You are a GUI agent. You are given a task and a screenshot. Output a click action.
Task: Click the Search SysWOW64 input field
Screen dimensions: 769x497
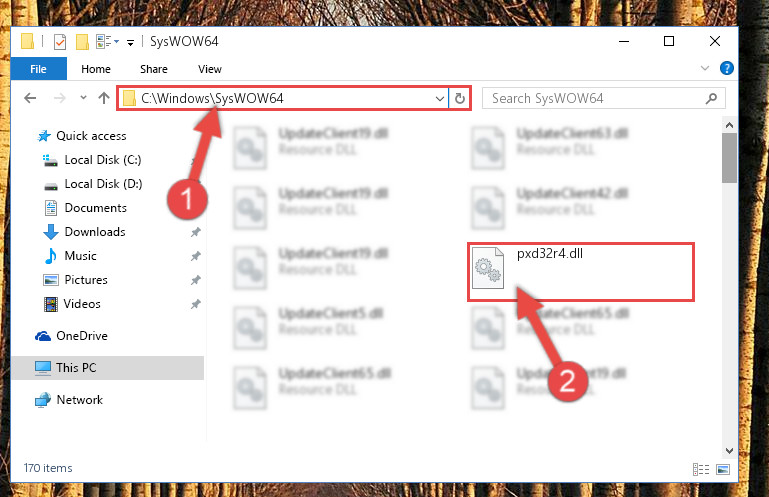pyautogui.click(x=596, y=99)
